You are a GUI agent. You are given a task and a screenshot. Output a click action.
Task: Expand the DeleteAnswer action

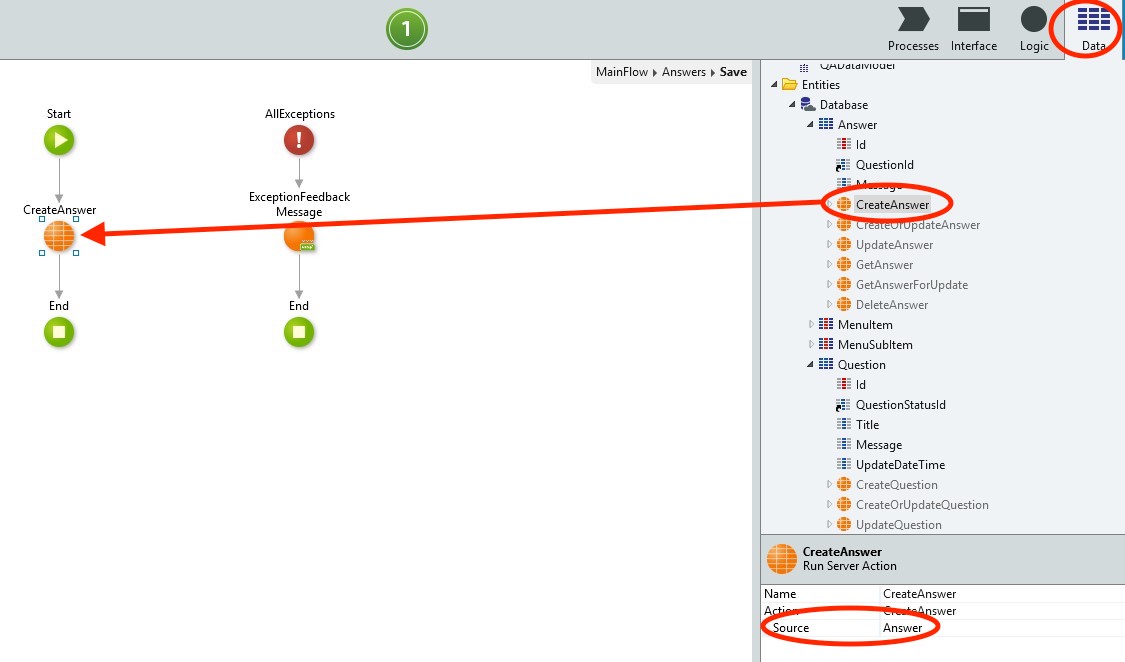(829, 305)
